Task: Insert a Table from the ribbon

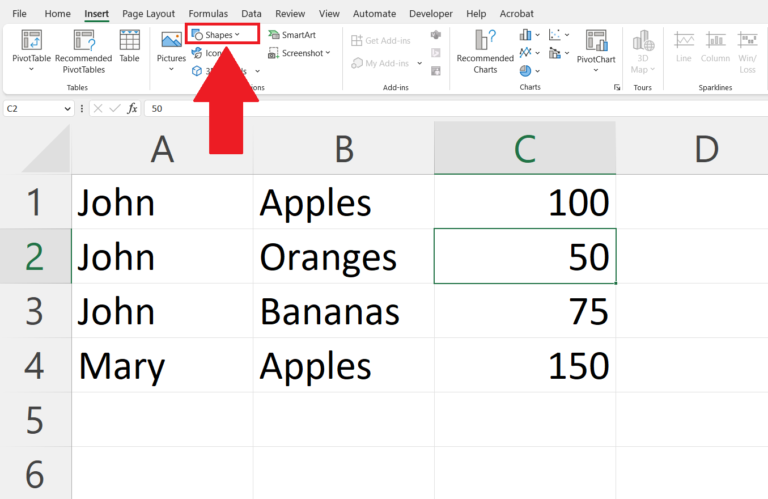Action: (129, 47)
